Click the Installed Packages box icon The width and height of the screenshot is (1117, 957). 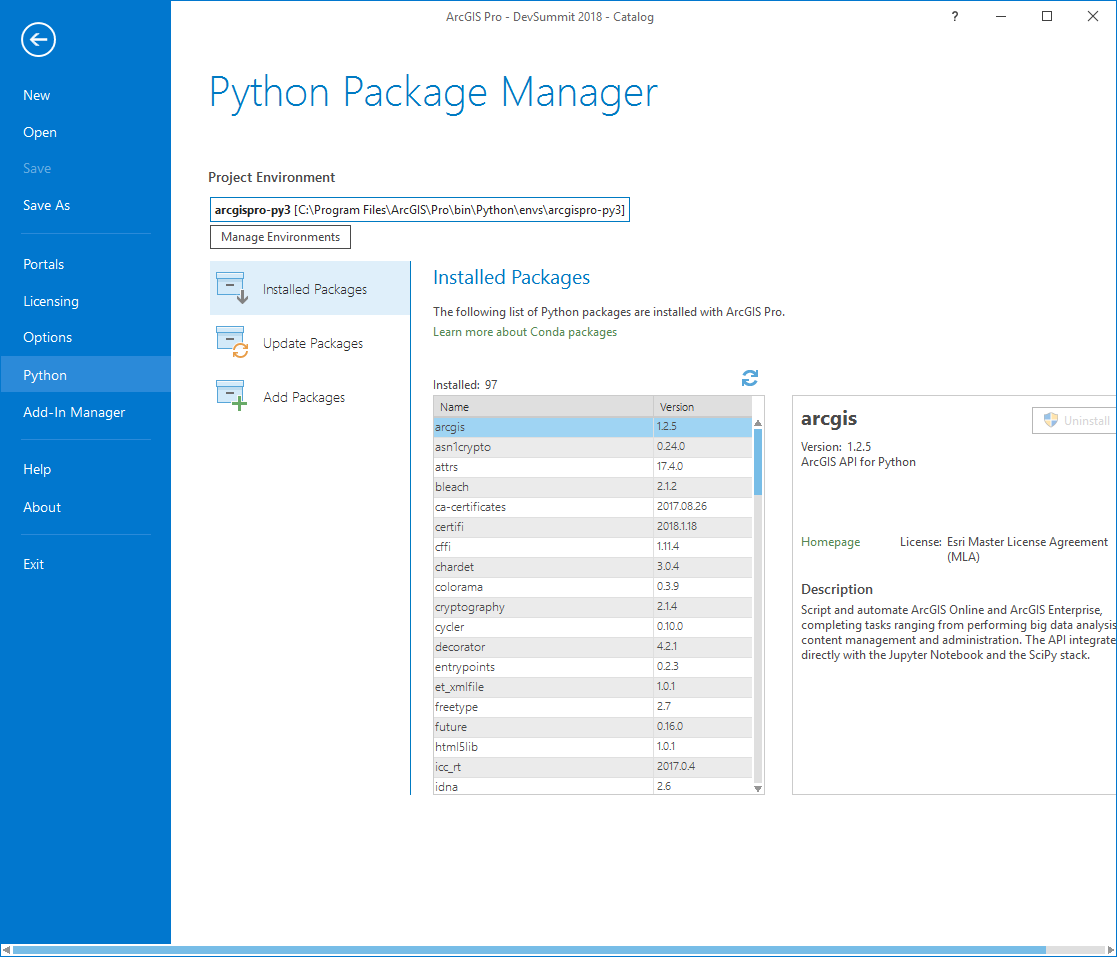coord(232,288)
